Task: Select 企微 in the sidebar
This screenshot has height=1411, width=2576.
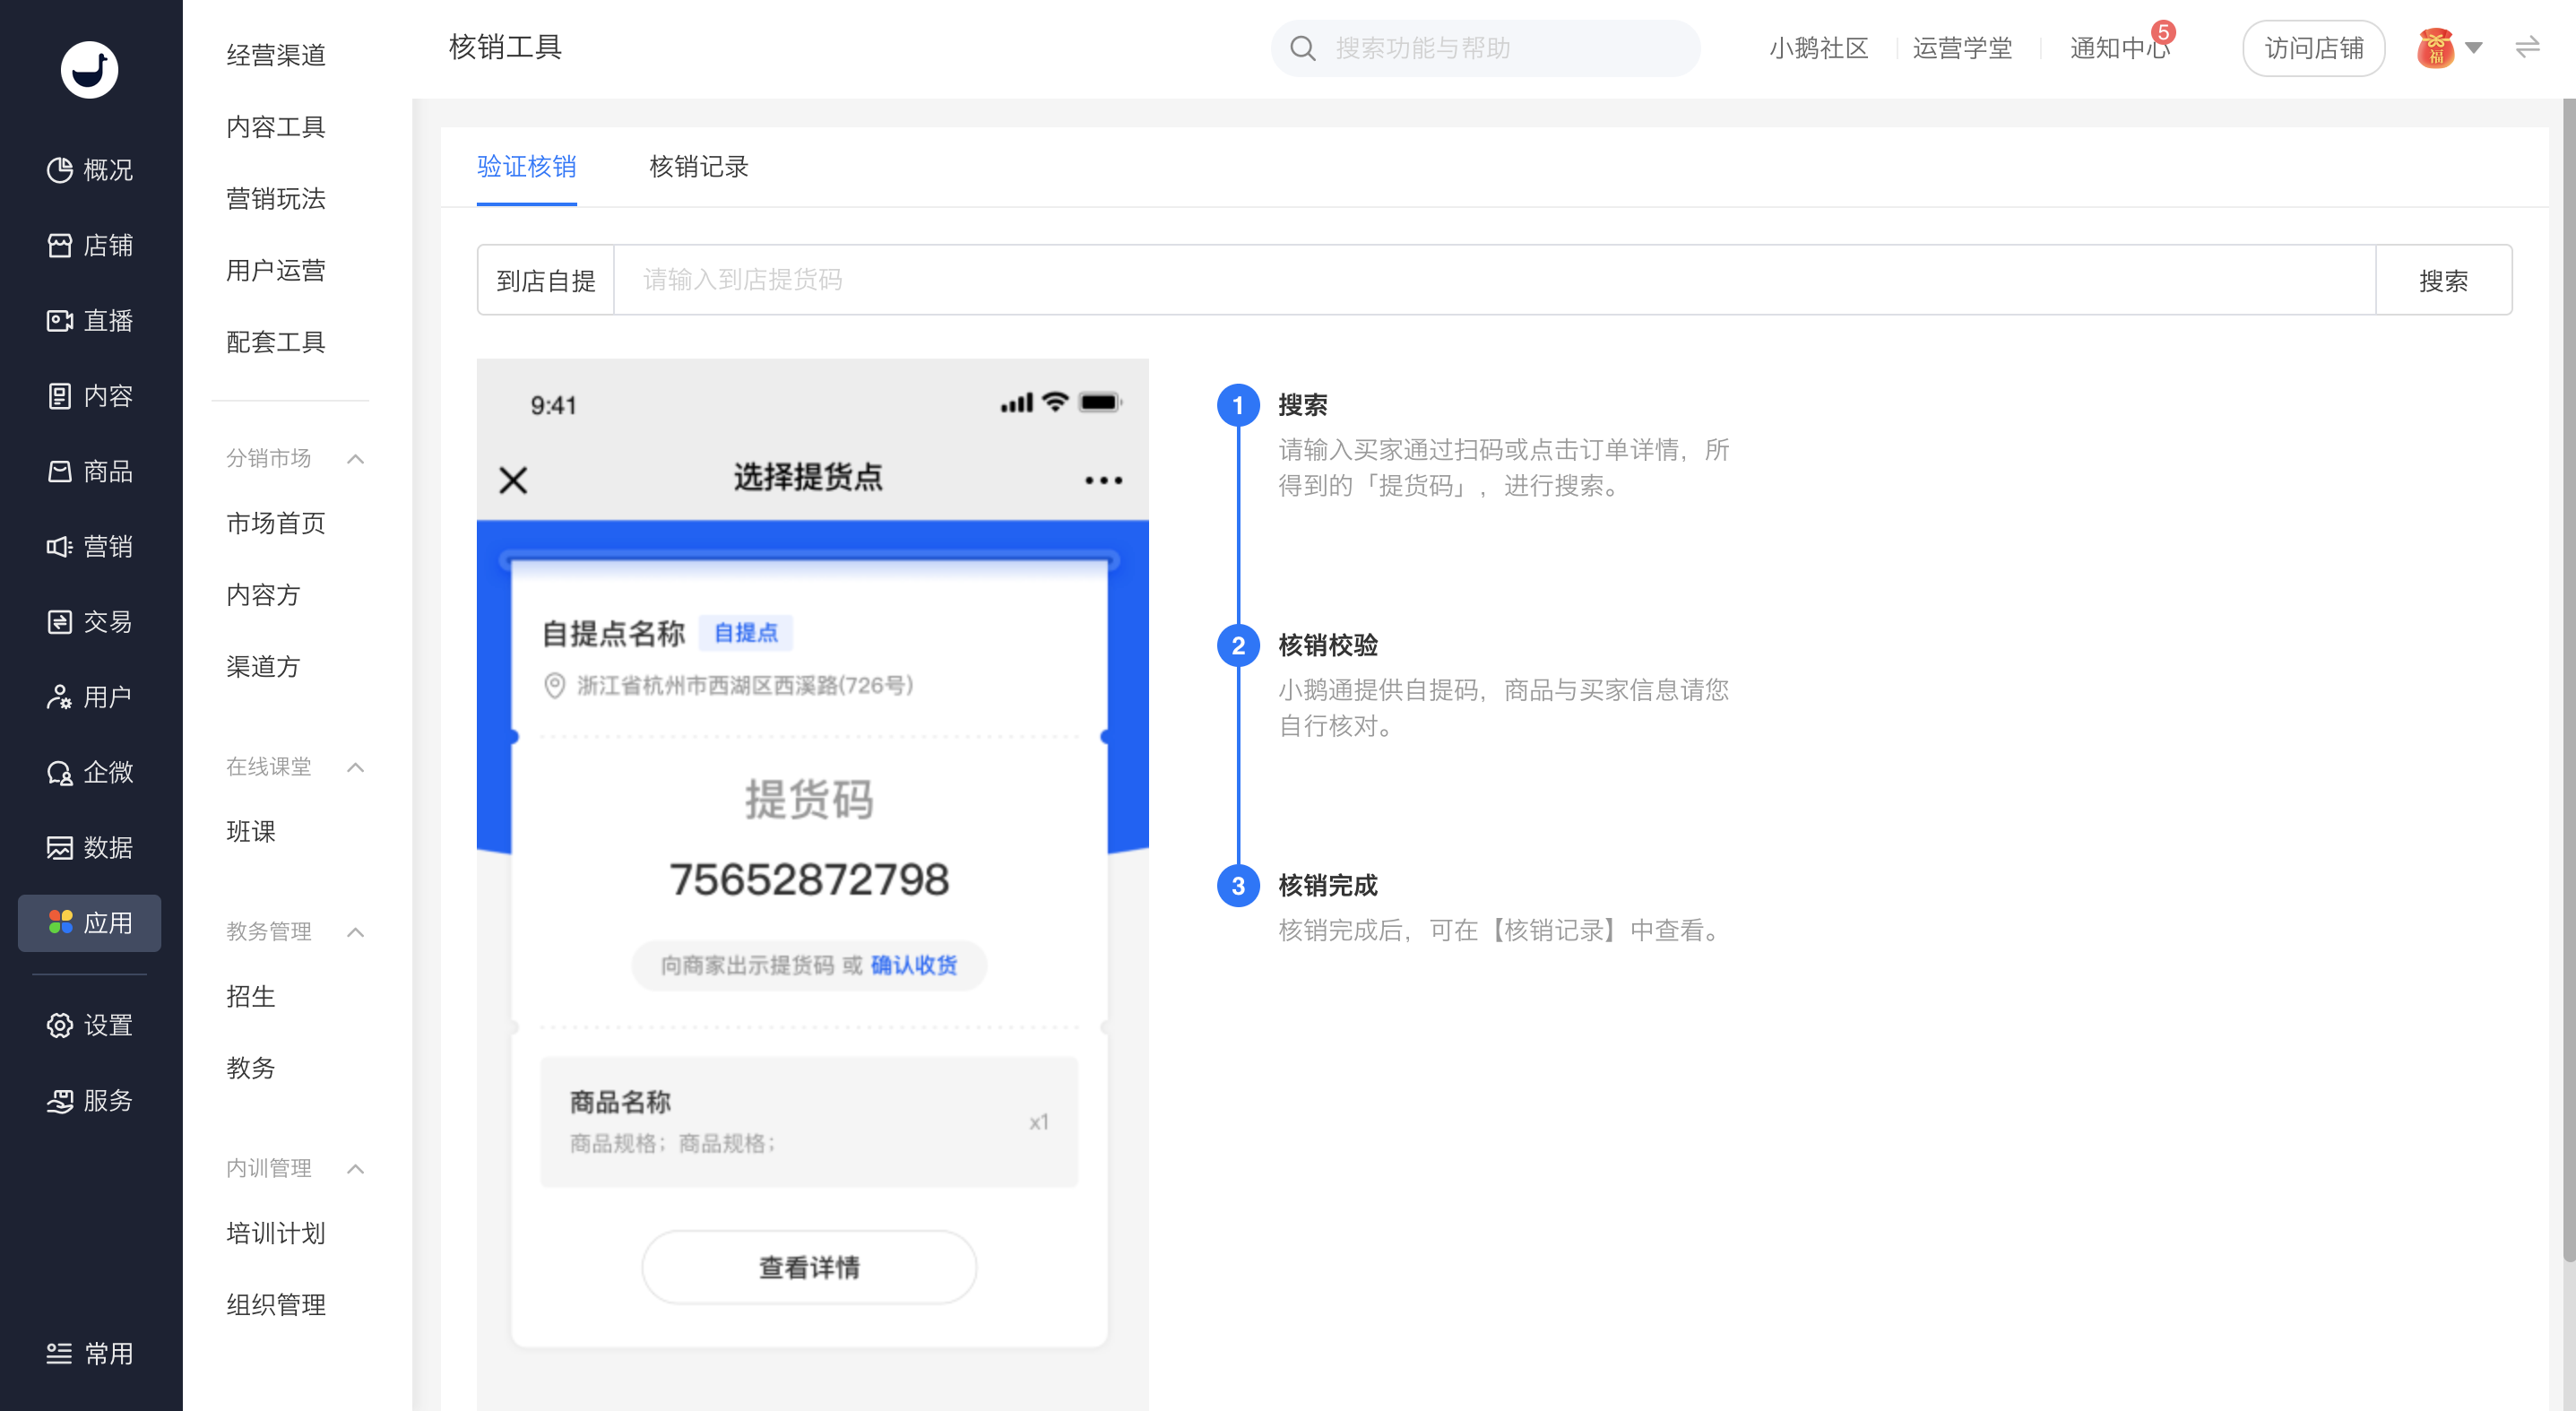Action: [90, 772]
